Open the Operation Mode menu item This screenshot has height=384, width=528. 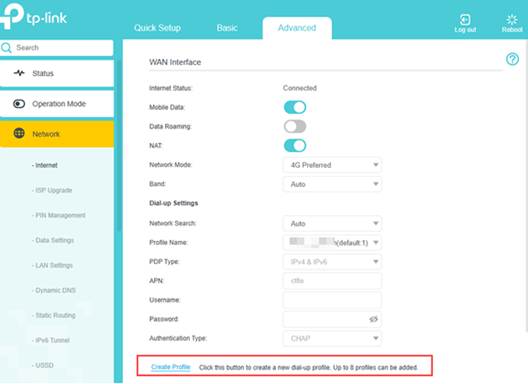tap(57, 104)
